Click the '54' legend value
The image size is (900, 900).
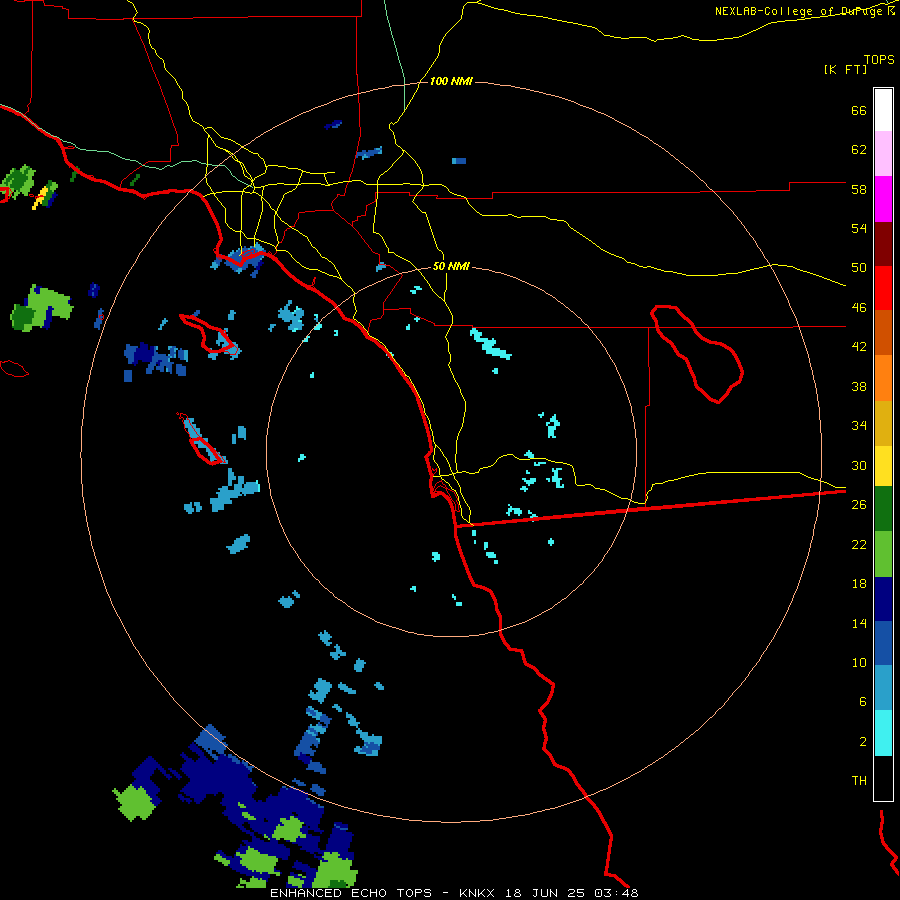click(859, 228)
